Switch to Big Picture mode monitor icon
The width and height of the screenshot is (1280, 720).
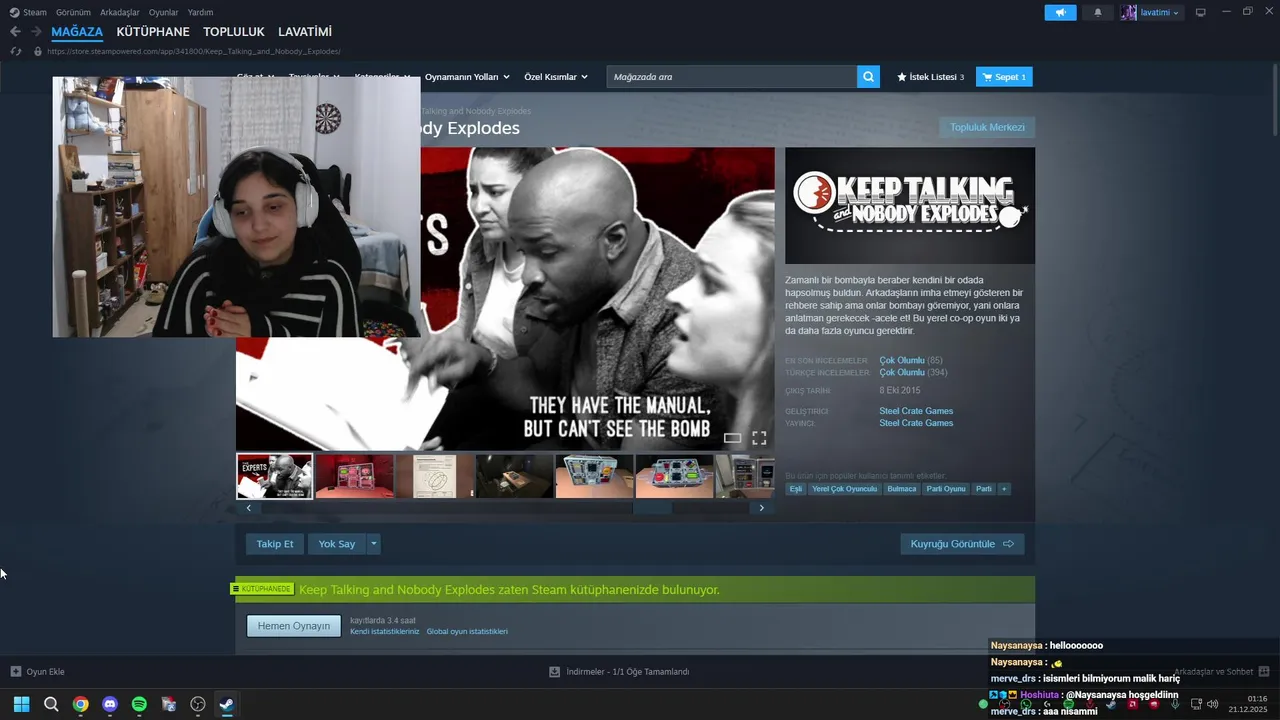[1201, 12]
